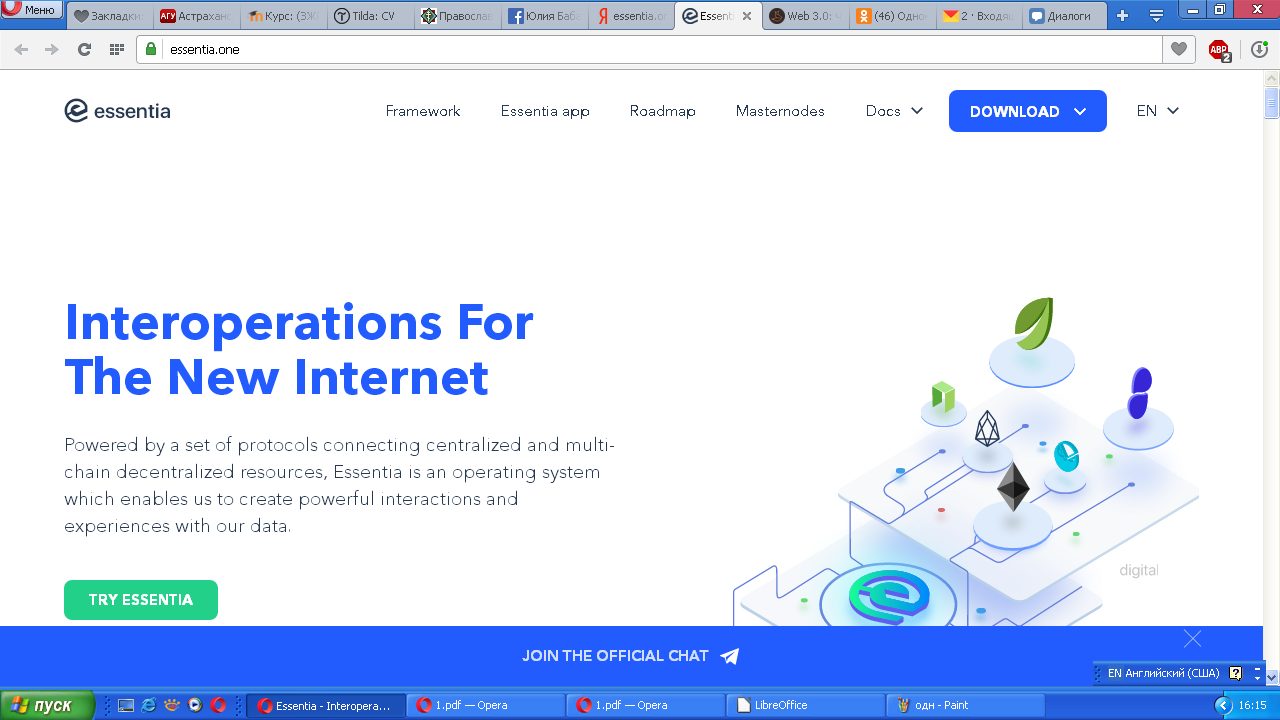This screenshot has width=1280, height=720.
Task: Expand the DOWNLOAD dropdown button
Action: 1028,111
